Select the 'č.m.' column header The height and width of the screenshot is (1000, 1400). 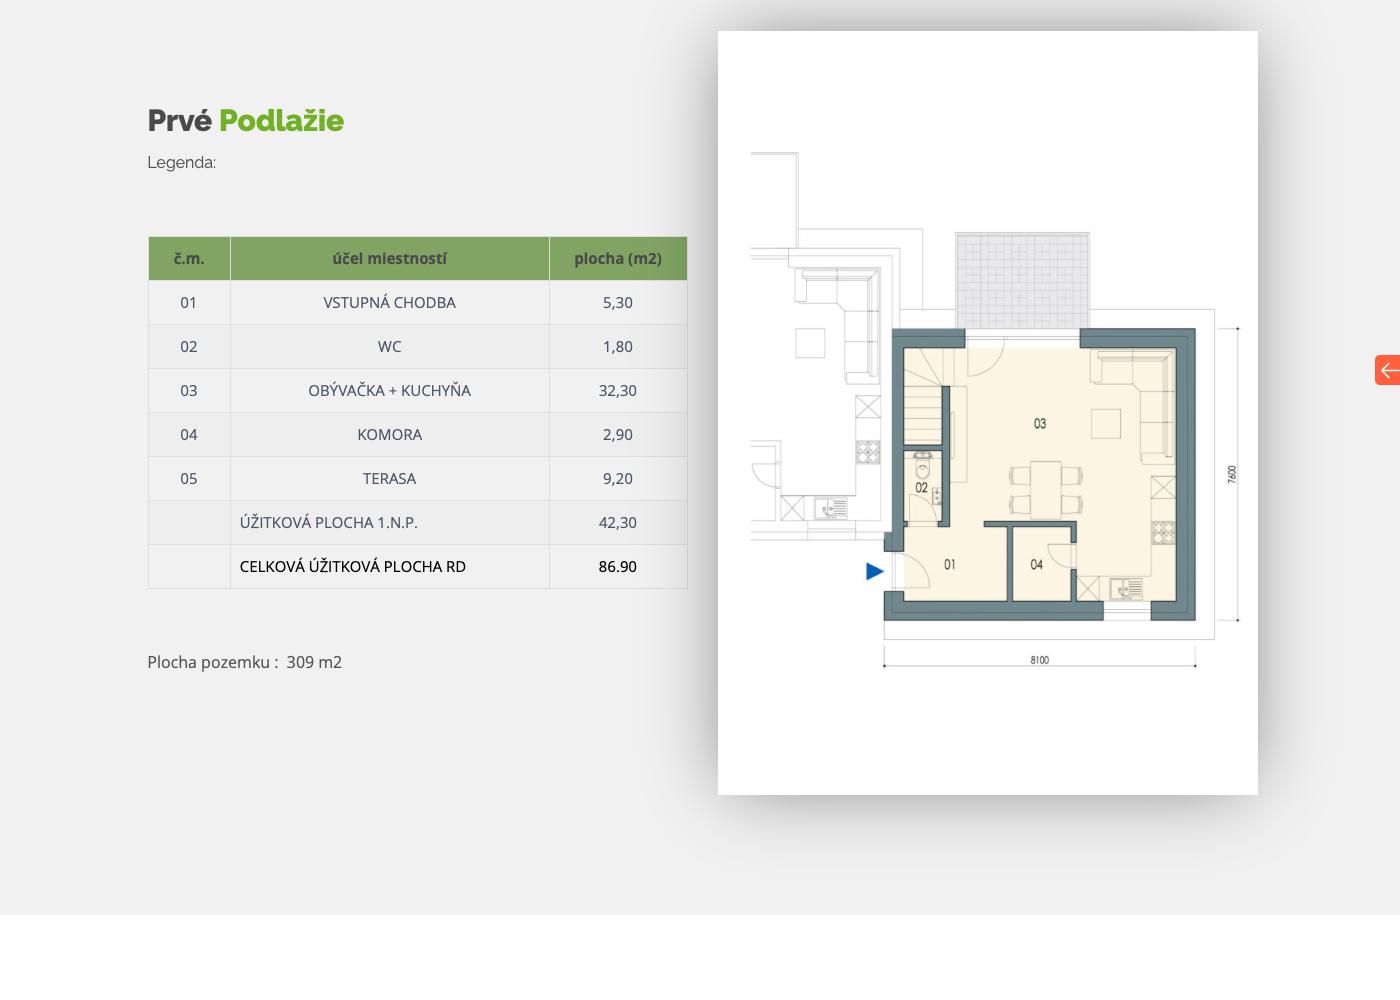[189, 258]
